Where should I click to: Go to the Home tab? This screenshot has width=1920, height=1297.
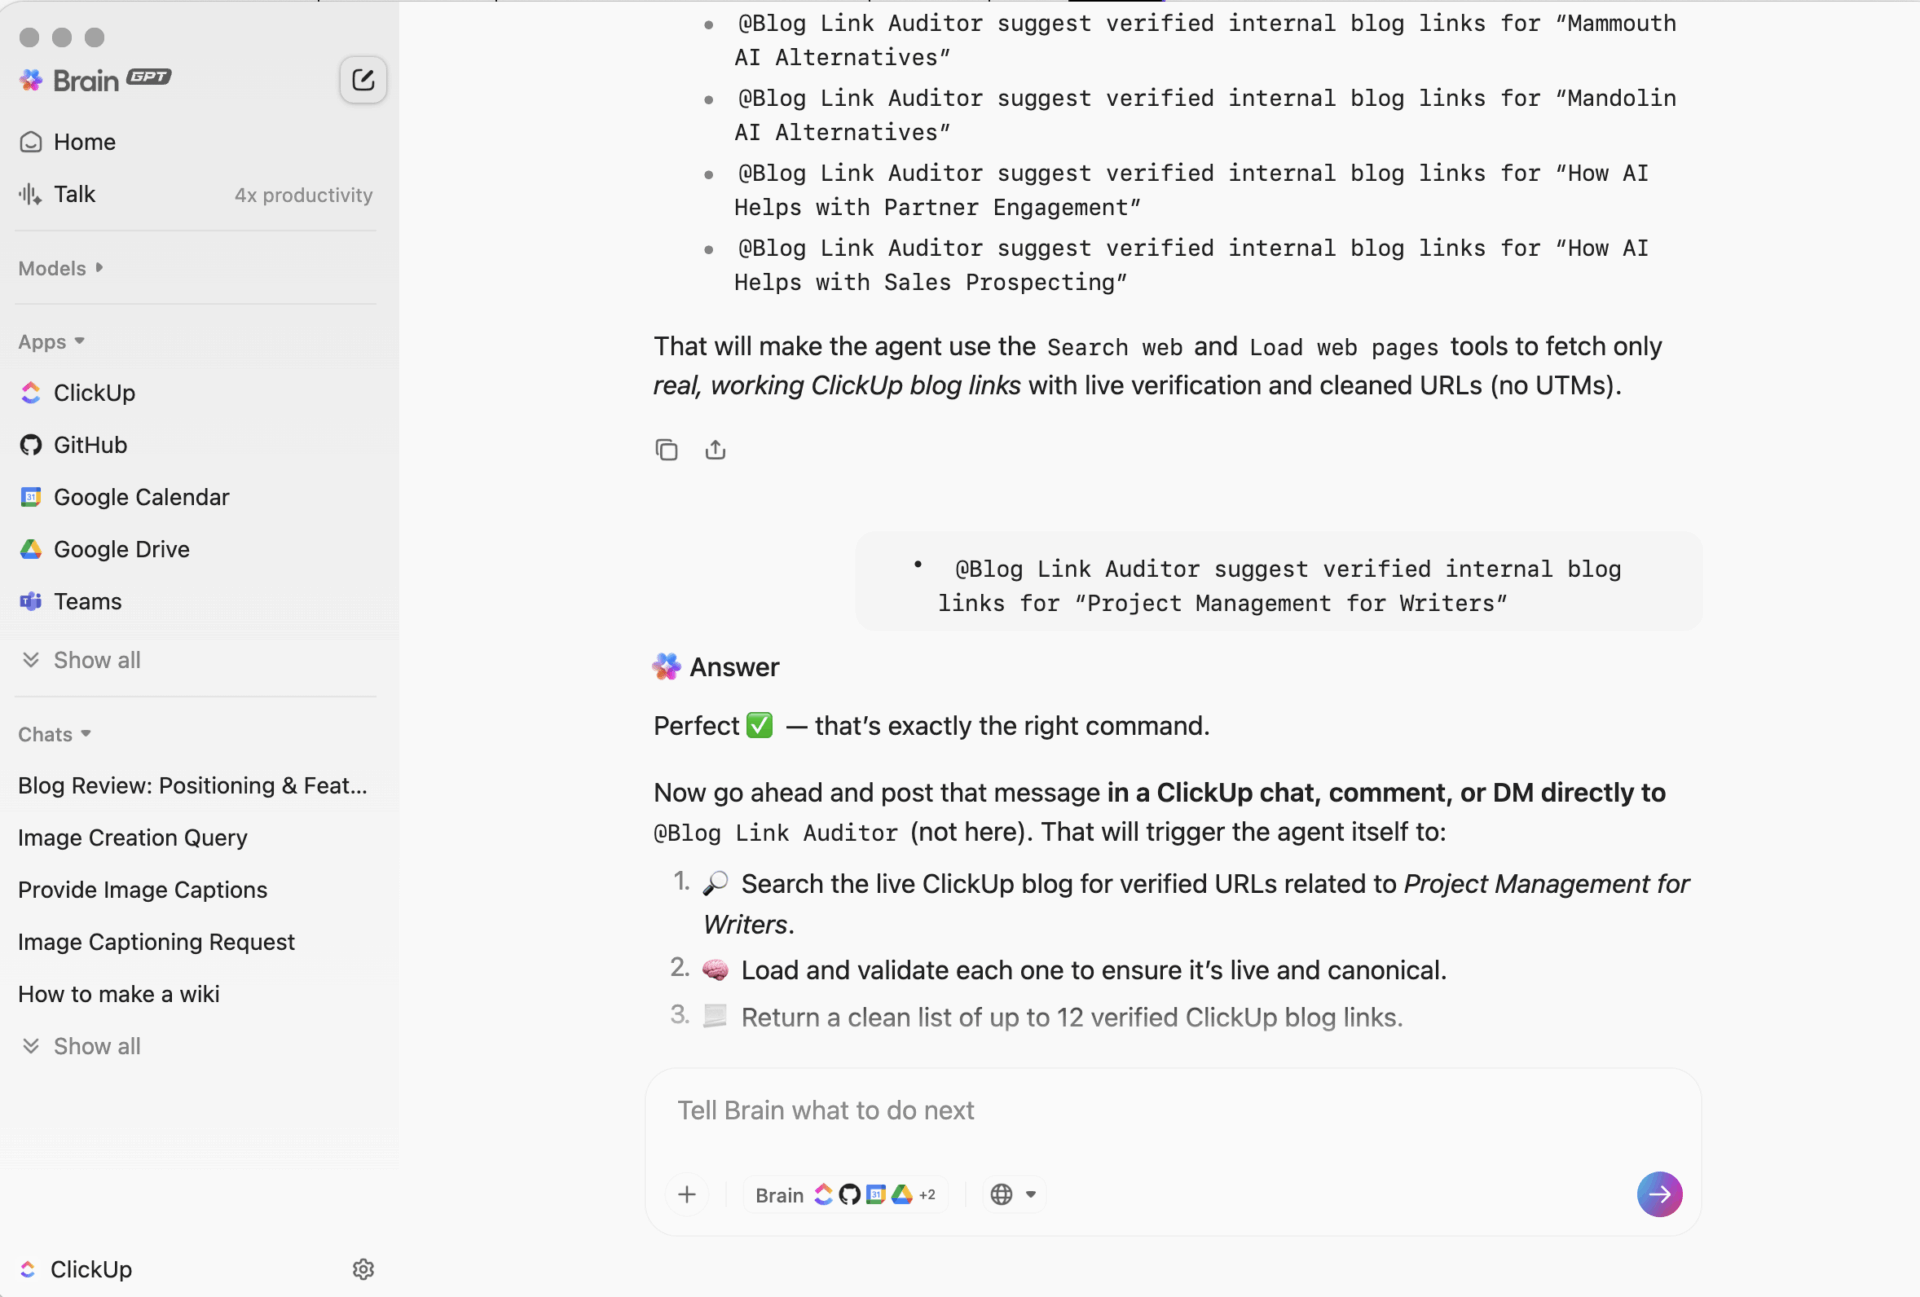coord(84,141)
